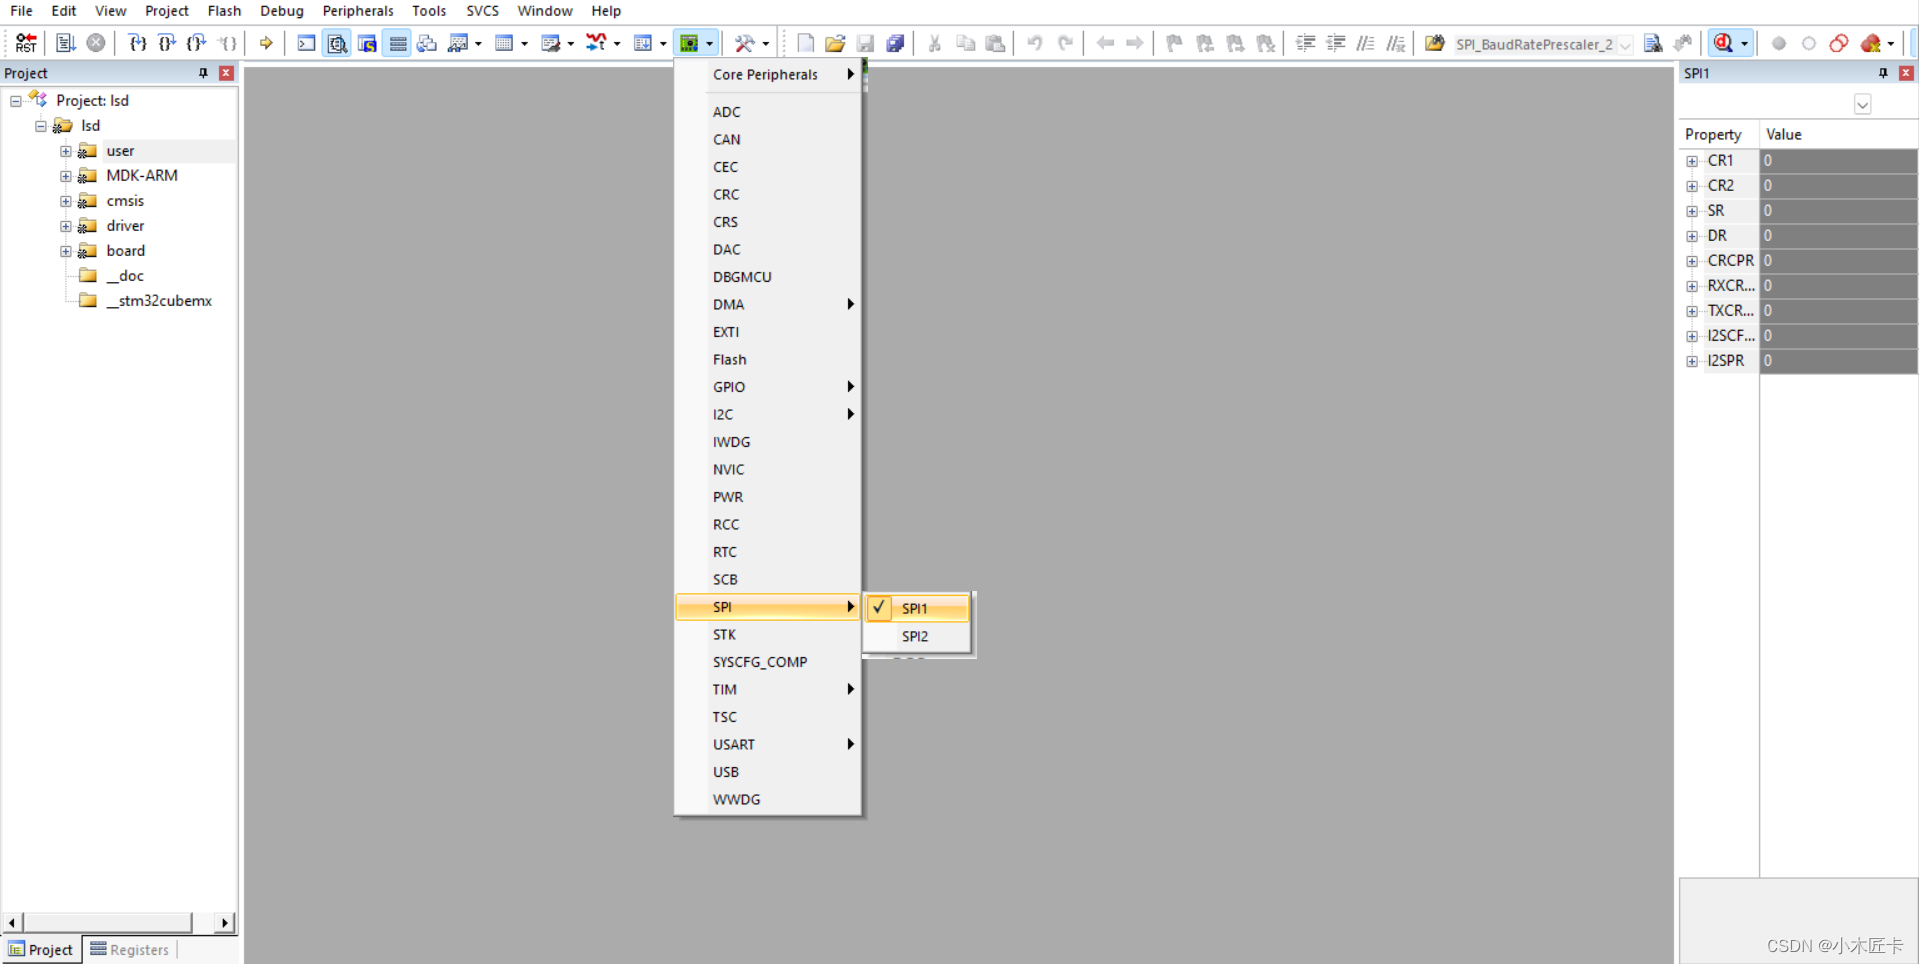Toggle the SPI1 checkmark in the submenu
Viewport: 1919px width, 964px height.
(879, 608)
